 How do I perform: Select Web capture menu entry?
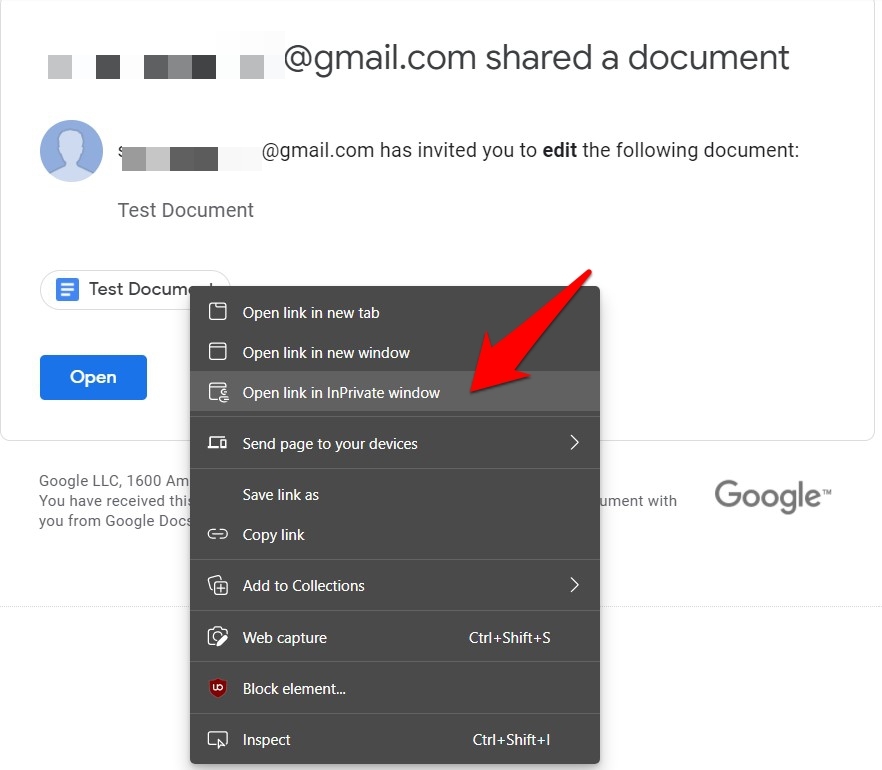coord(395,637)
